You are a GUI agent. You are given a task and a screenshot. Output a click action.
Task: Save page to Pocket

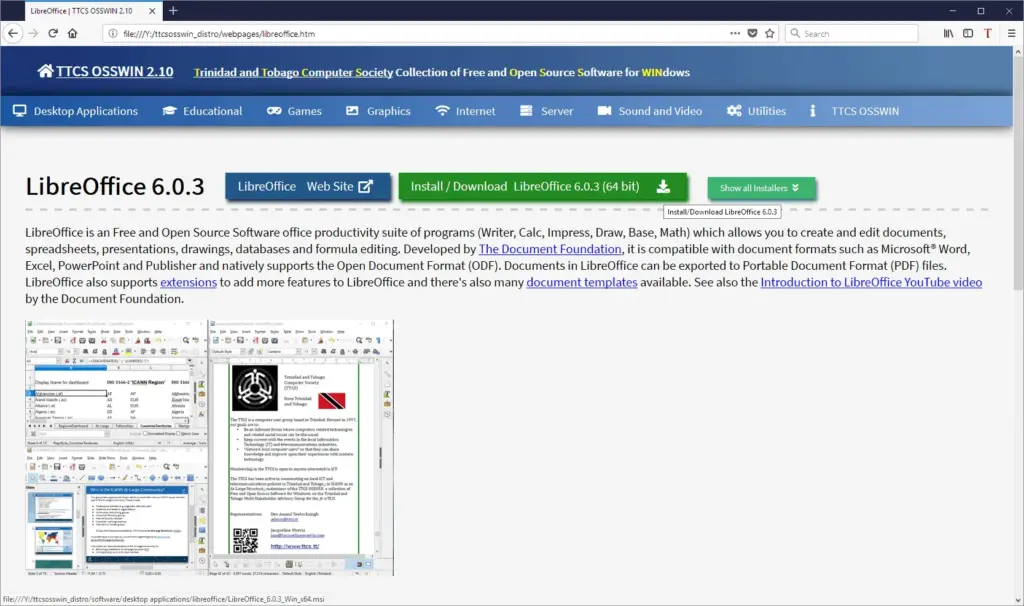coord(752,33)
